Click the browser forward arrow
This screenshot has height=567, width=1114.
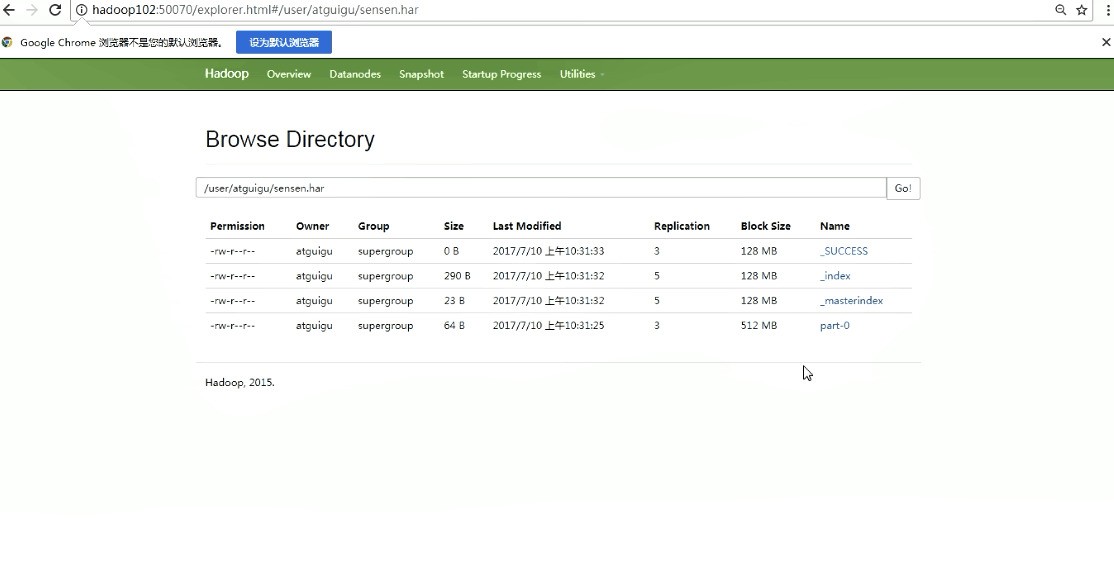click(32, 10)
